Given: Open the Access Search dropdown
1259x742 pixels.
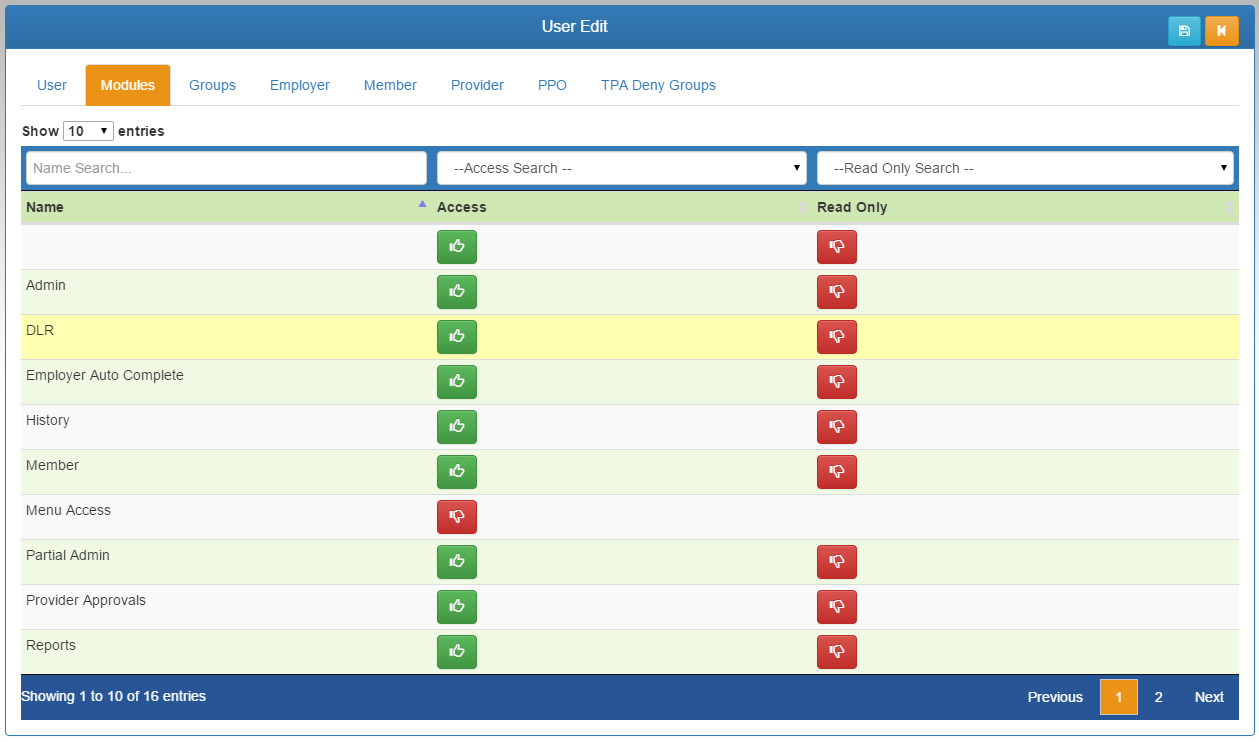Looking at the screenshot, I should pyautogui.click(x=621, y=168).
